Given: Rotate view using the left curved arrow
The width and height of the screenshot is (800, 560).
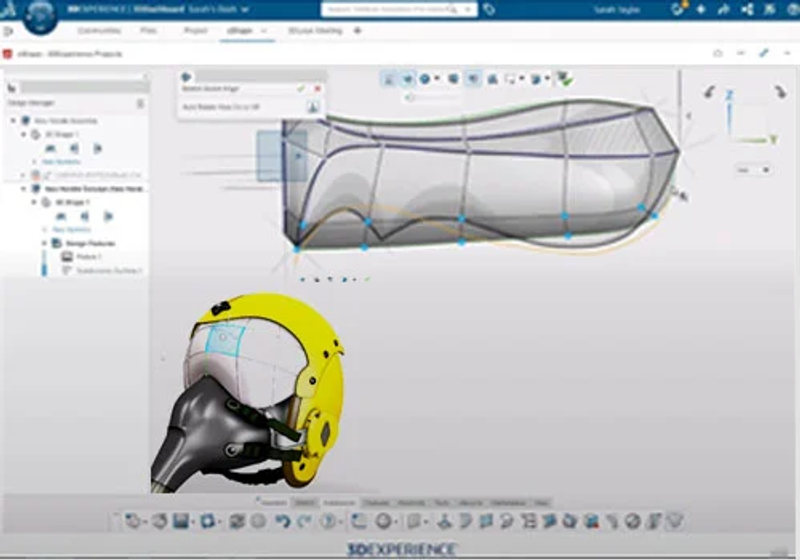Looking at the screenshot, I should 709,92.
